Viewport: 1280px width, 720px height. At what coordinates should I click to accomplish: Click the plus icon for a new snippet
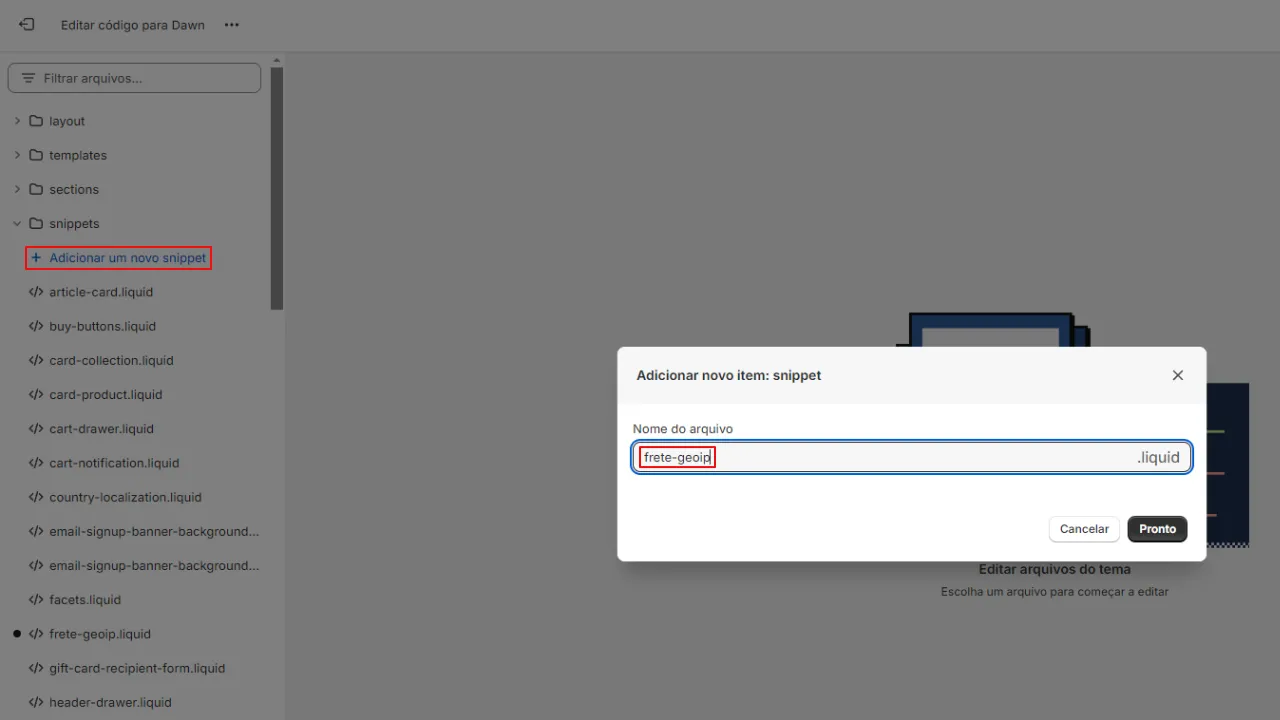pyautogui.click(x=36, y=258)
